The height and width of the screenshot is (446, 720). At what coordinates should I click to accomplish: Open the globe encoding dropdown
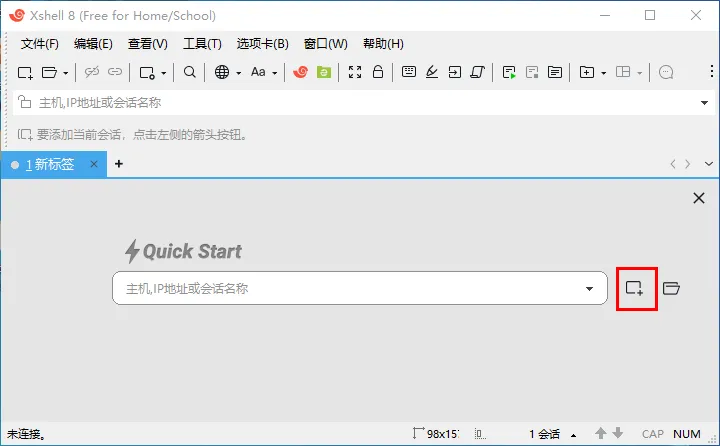(x=227, y=72)
